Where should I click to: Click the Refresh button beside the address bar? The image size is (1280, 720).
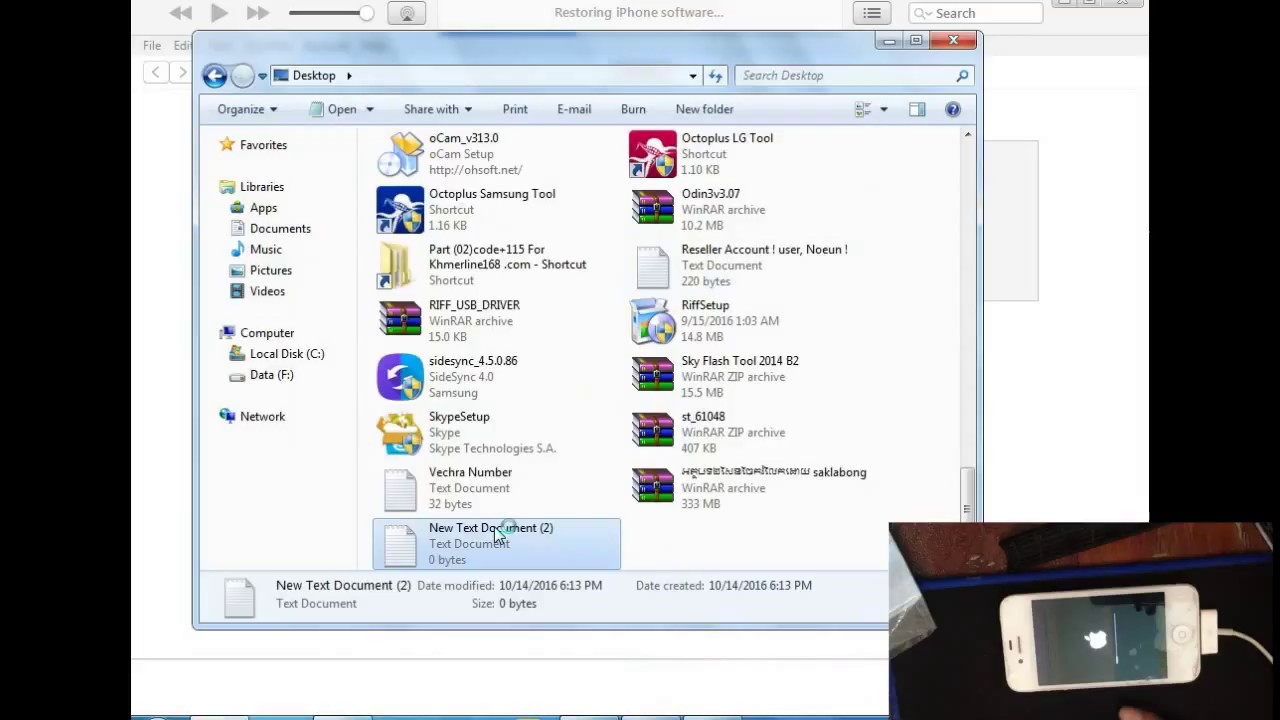716,75
